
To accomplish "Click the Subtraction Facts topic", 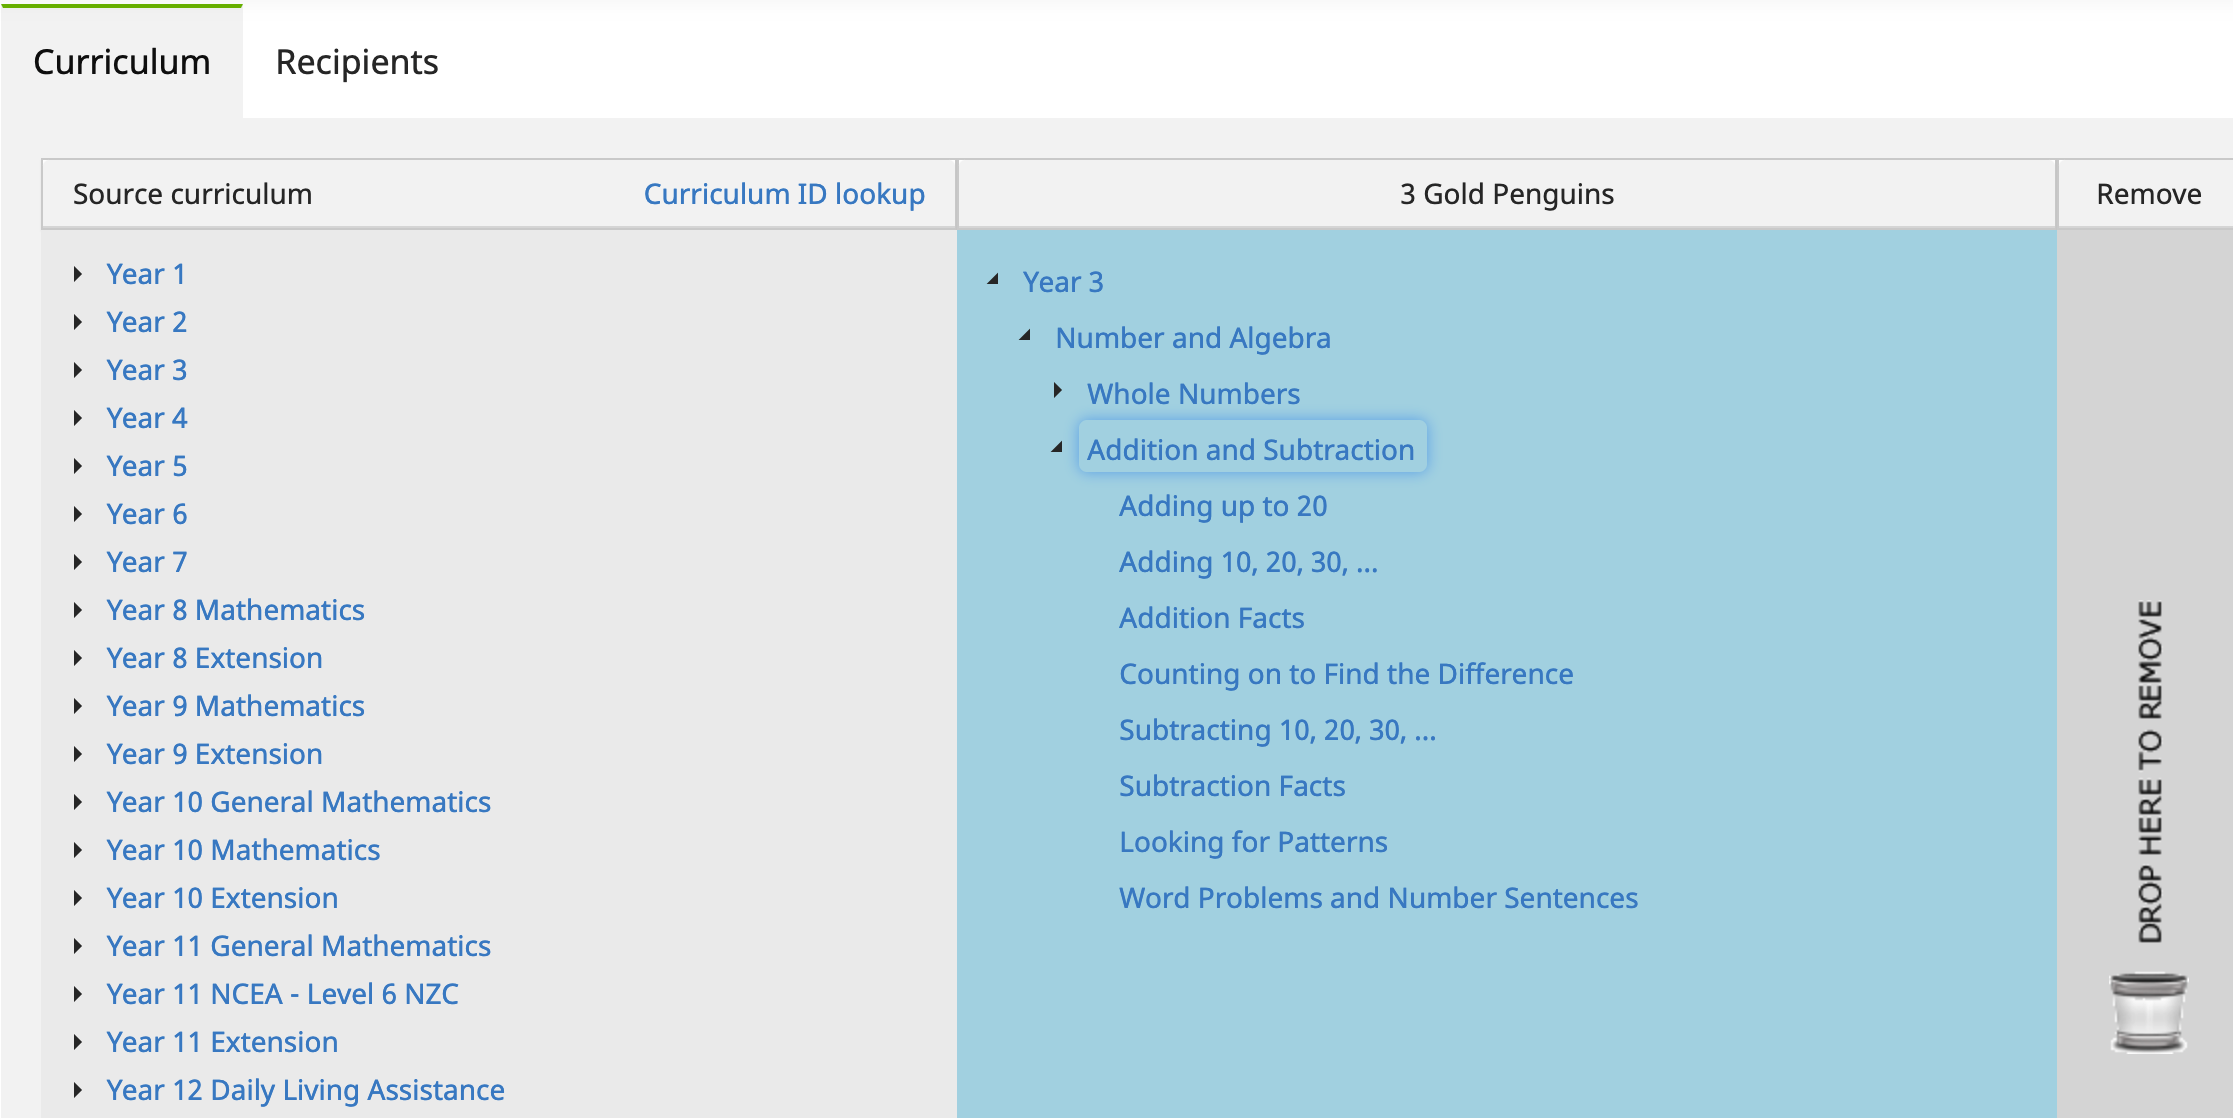I will [x=1231, y=786].
